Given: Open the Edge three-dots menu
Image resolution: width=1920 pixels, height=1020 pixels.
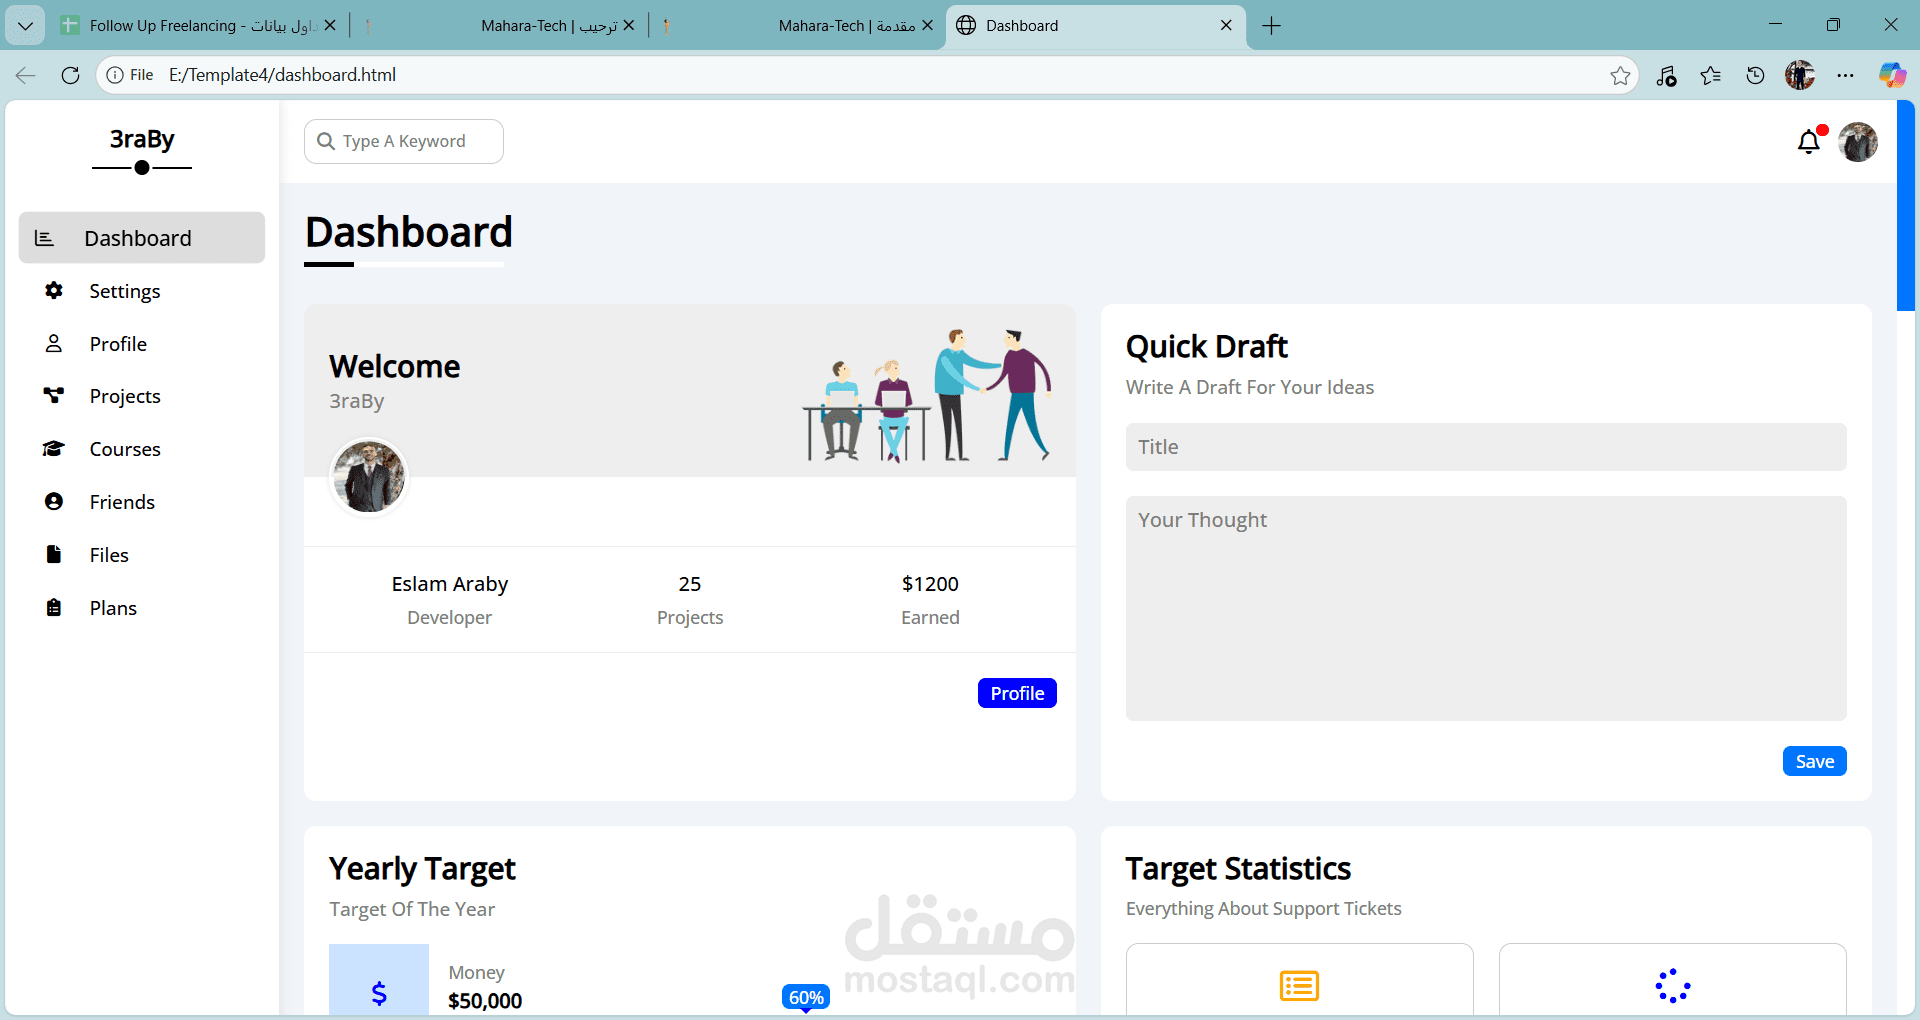Looking at the screenshot, I should [x=1846, y=75].
